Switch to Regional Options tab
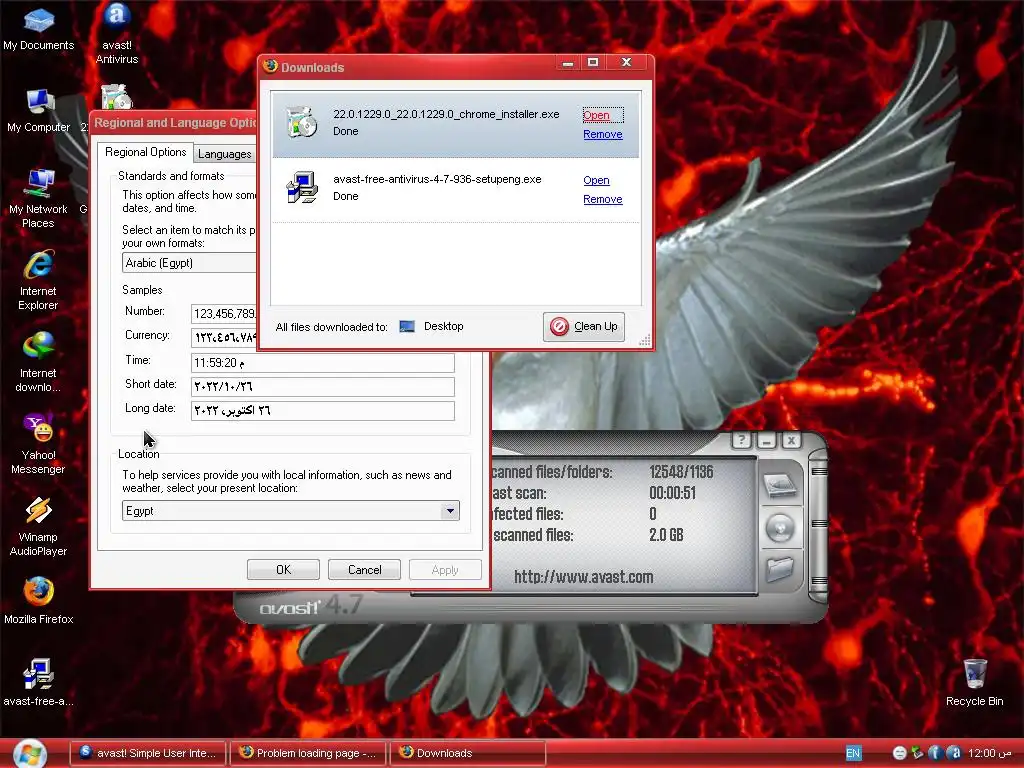Image resolution: width=1024 pixels, height=768 pixels. tap(146, 152)
